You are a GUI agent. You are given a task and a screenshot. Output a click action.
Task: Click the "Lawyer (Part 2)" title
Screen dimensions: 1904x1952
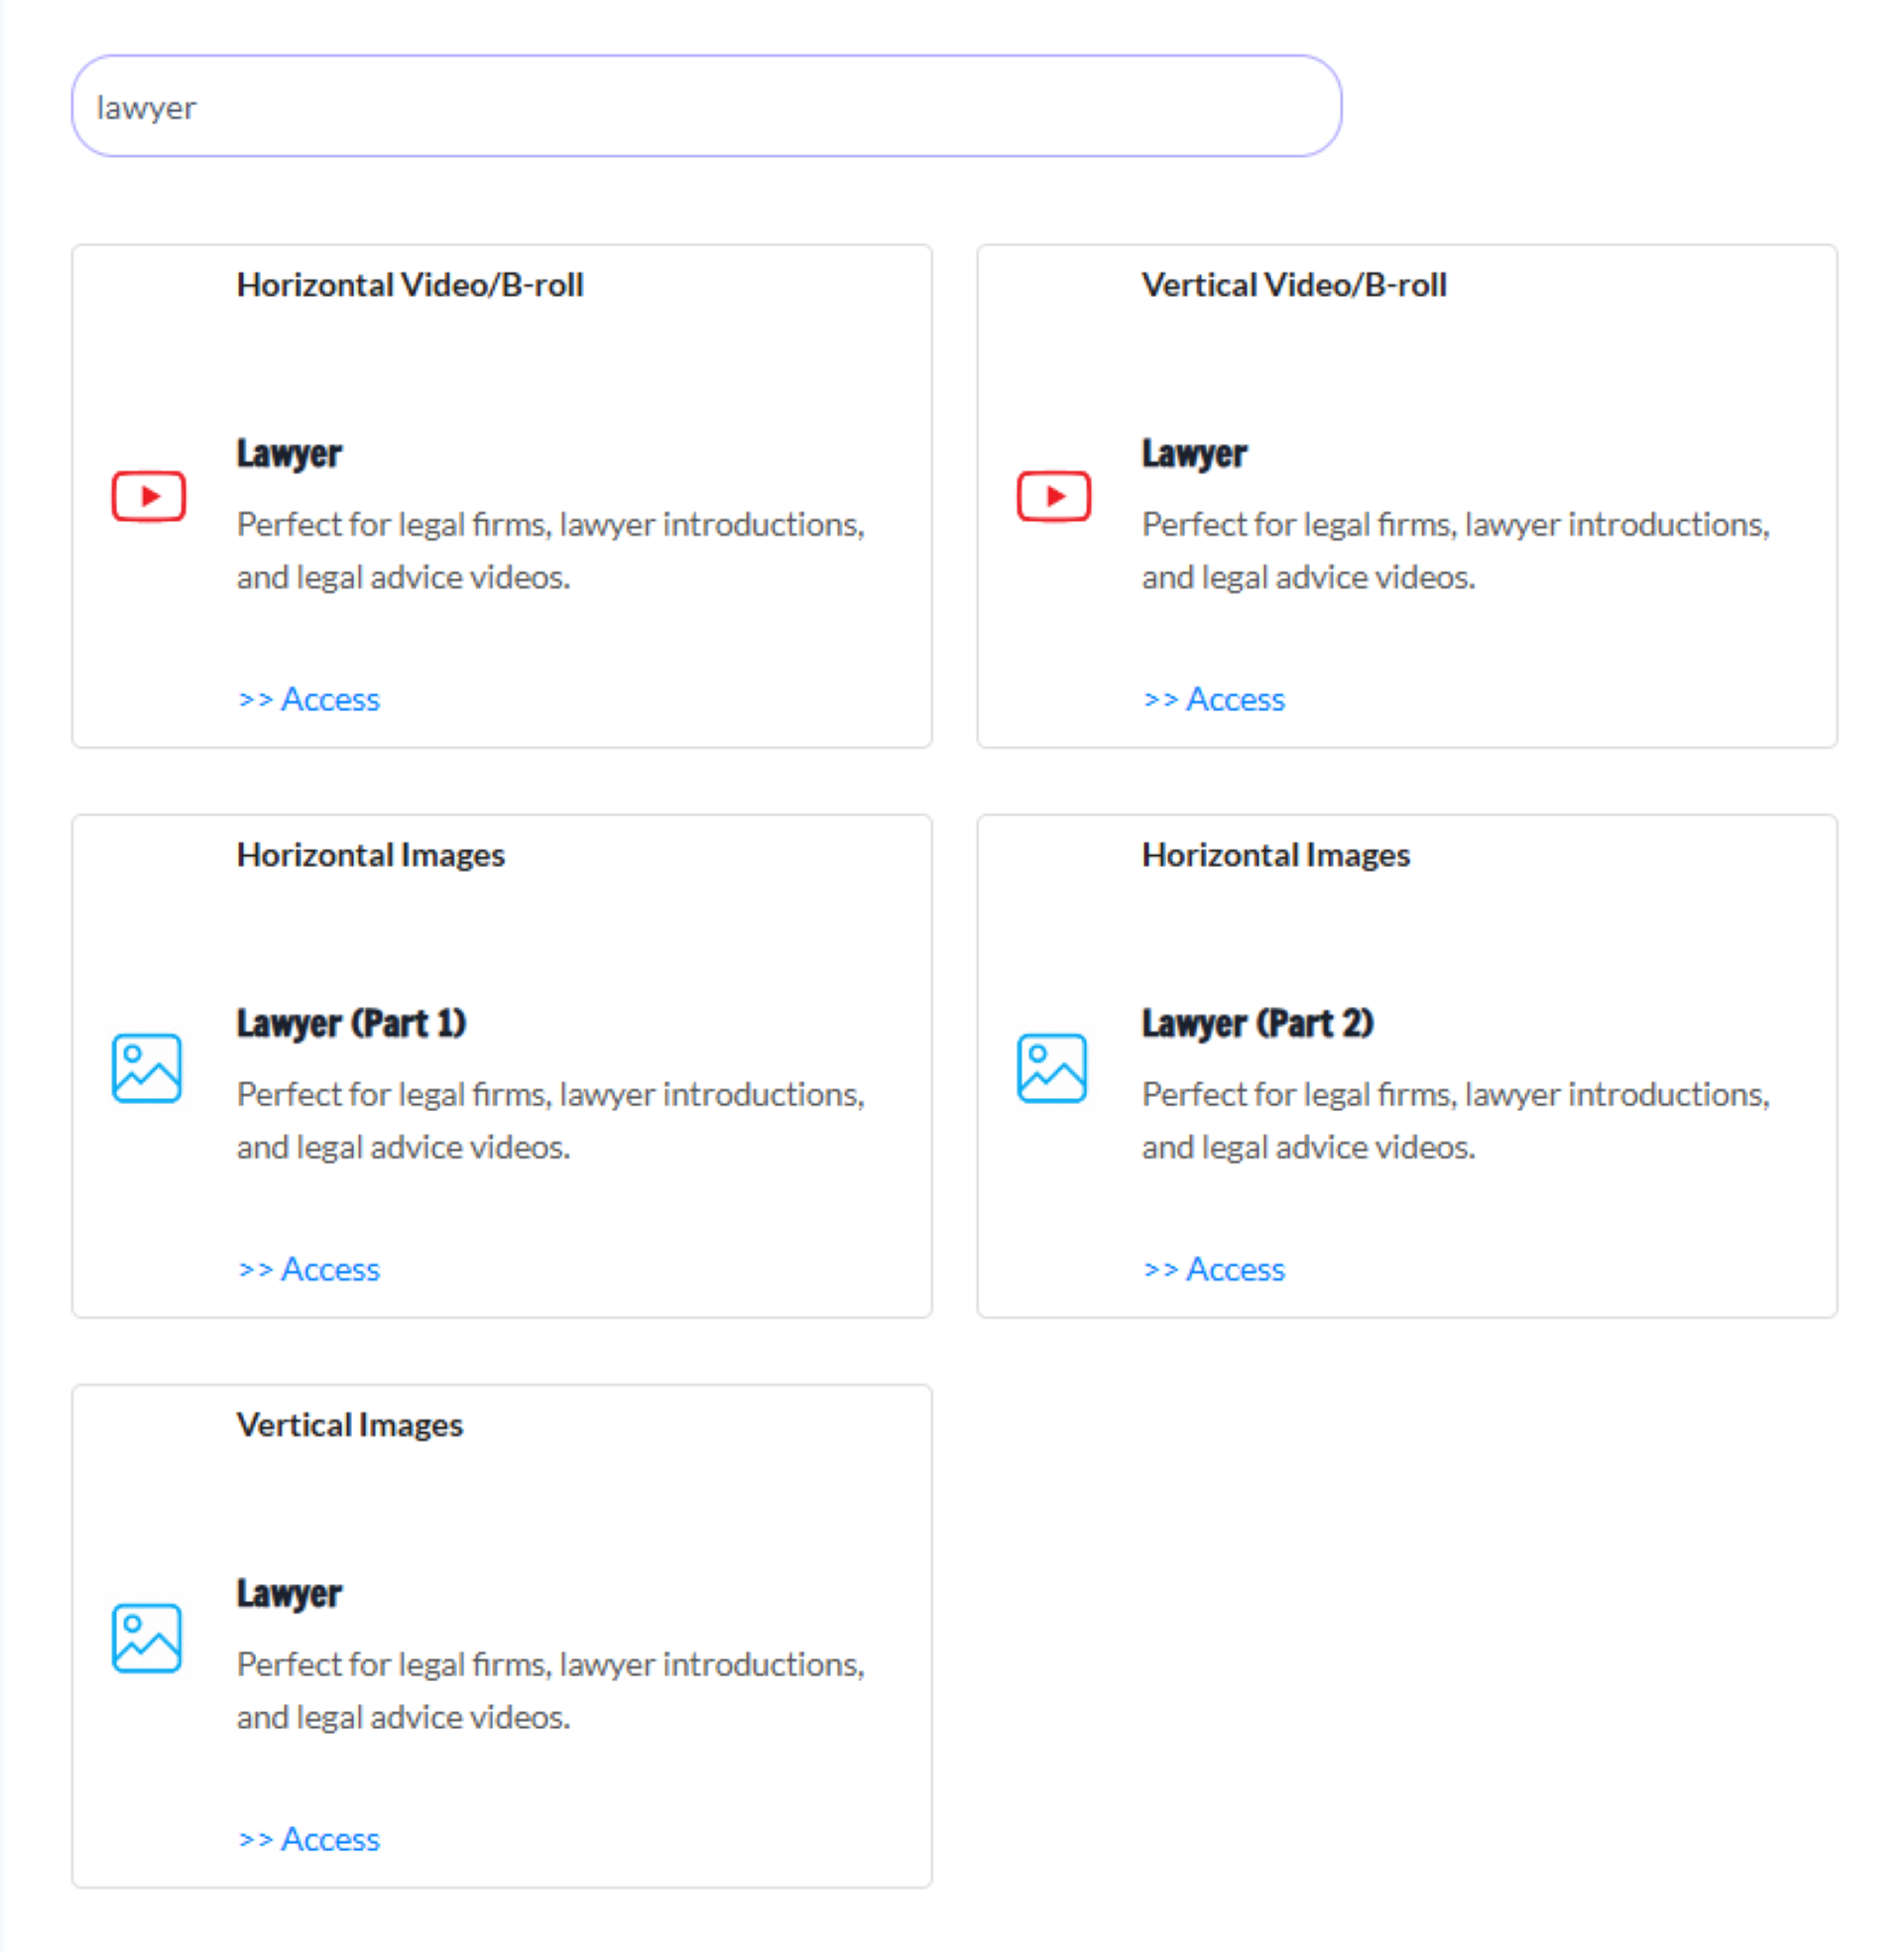1257,1024
